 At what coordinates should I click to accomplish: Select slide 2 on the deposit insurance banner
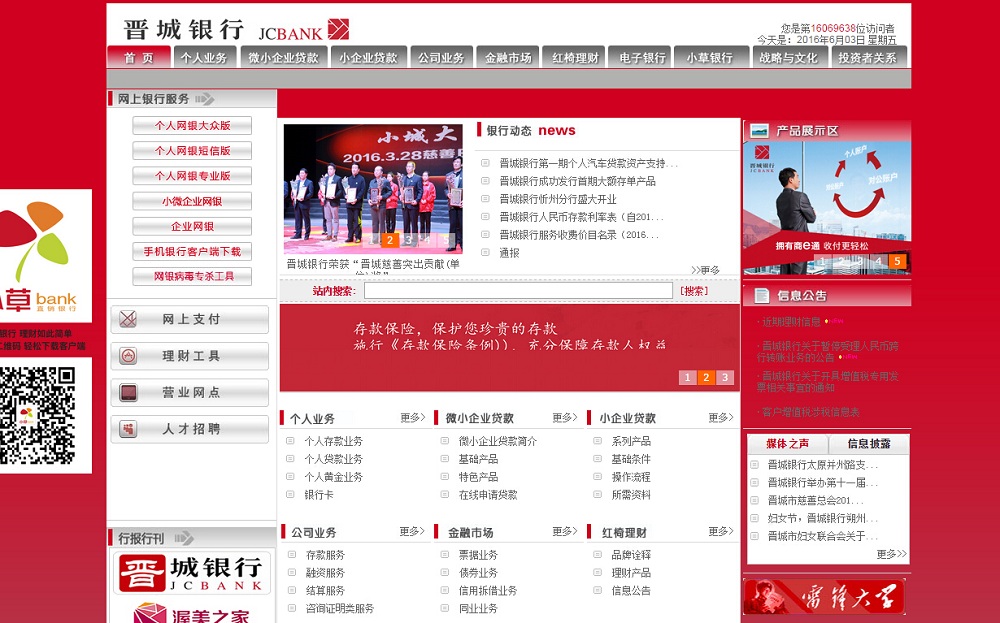[705, 377]
